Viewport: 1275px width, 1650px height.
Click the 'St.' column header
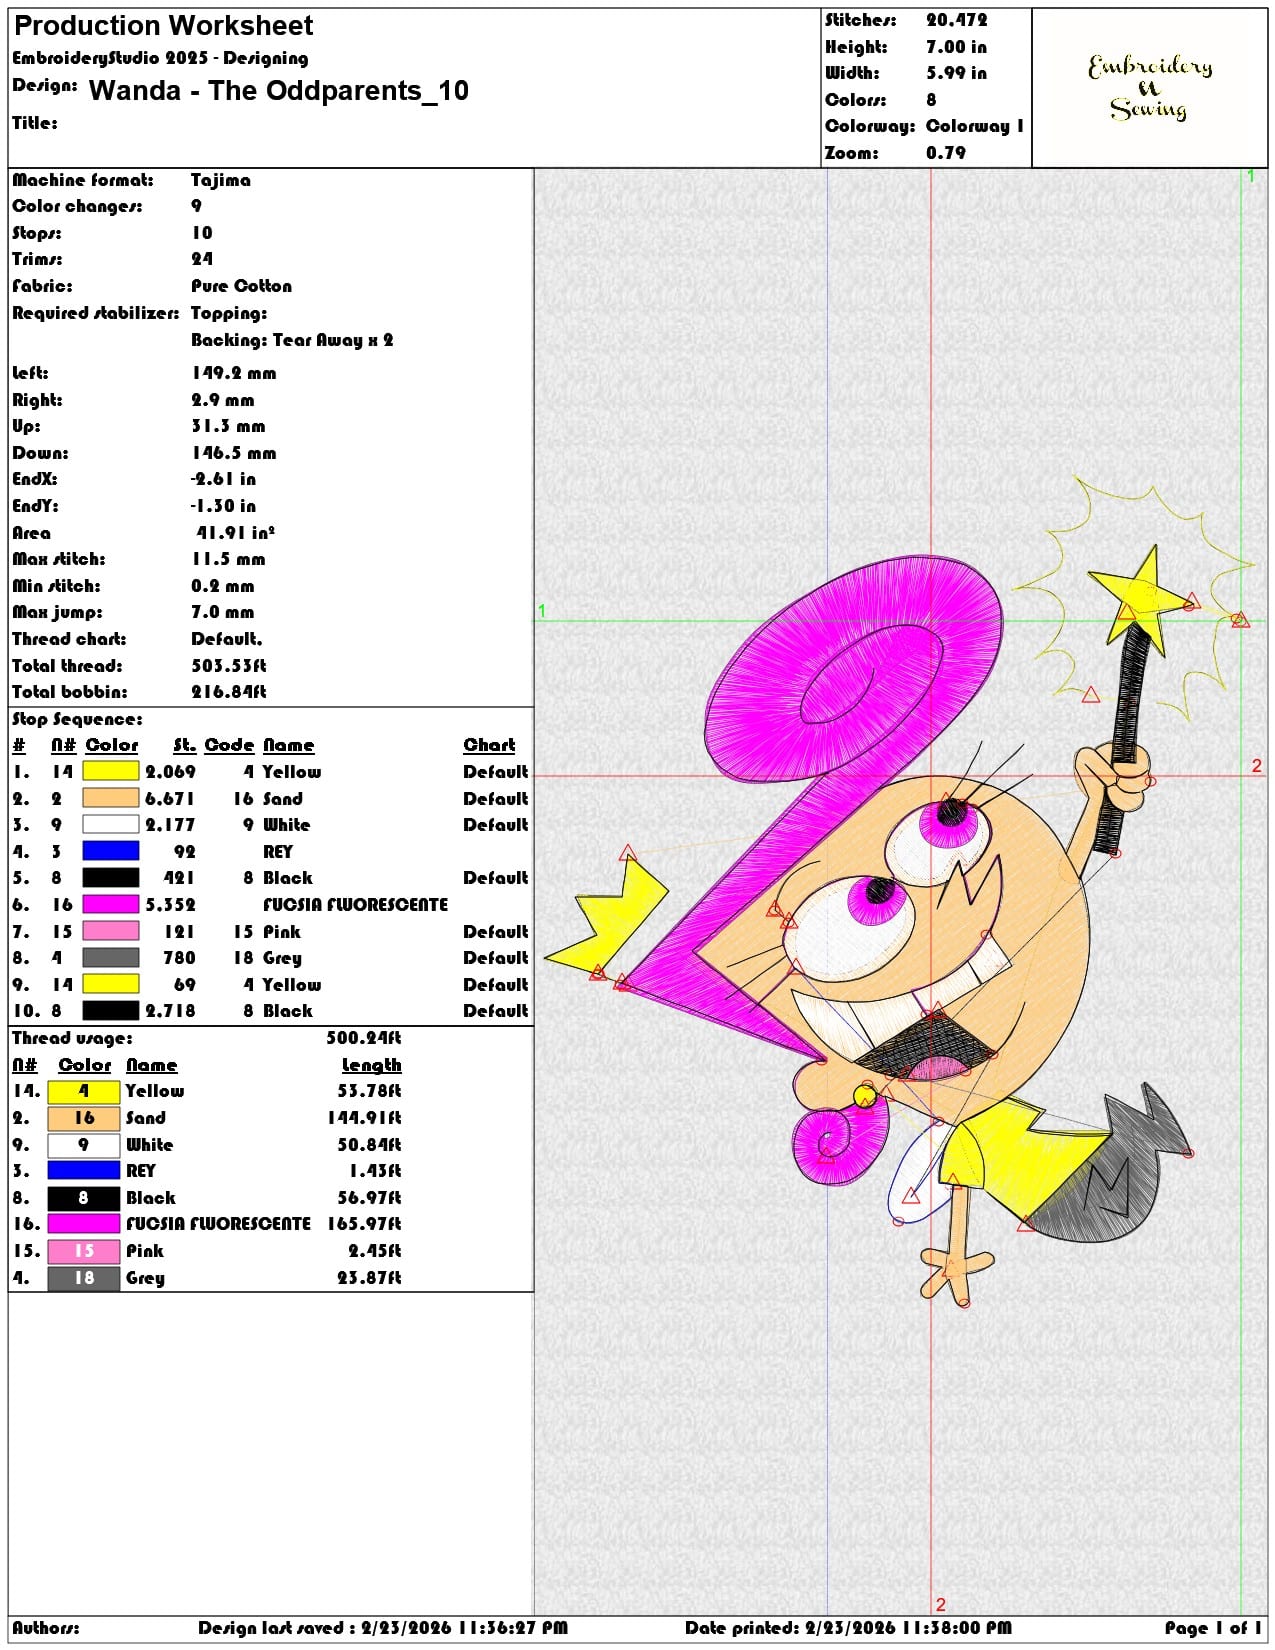(184, 745)
